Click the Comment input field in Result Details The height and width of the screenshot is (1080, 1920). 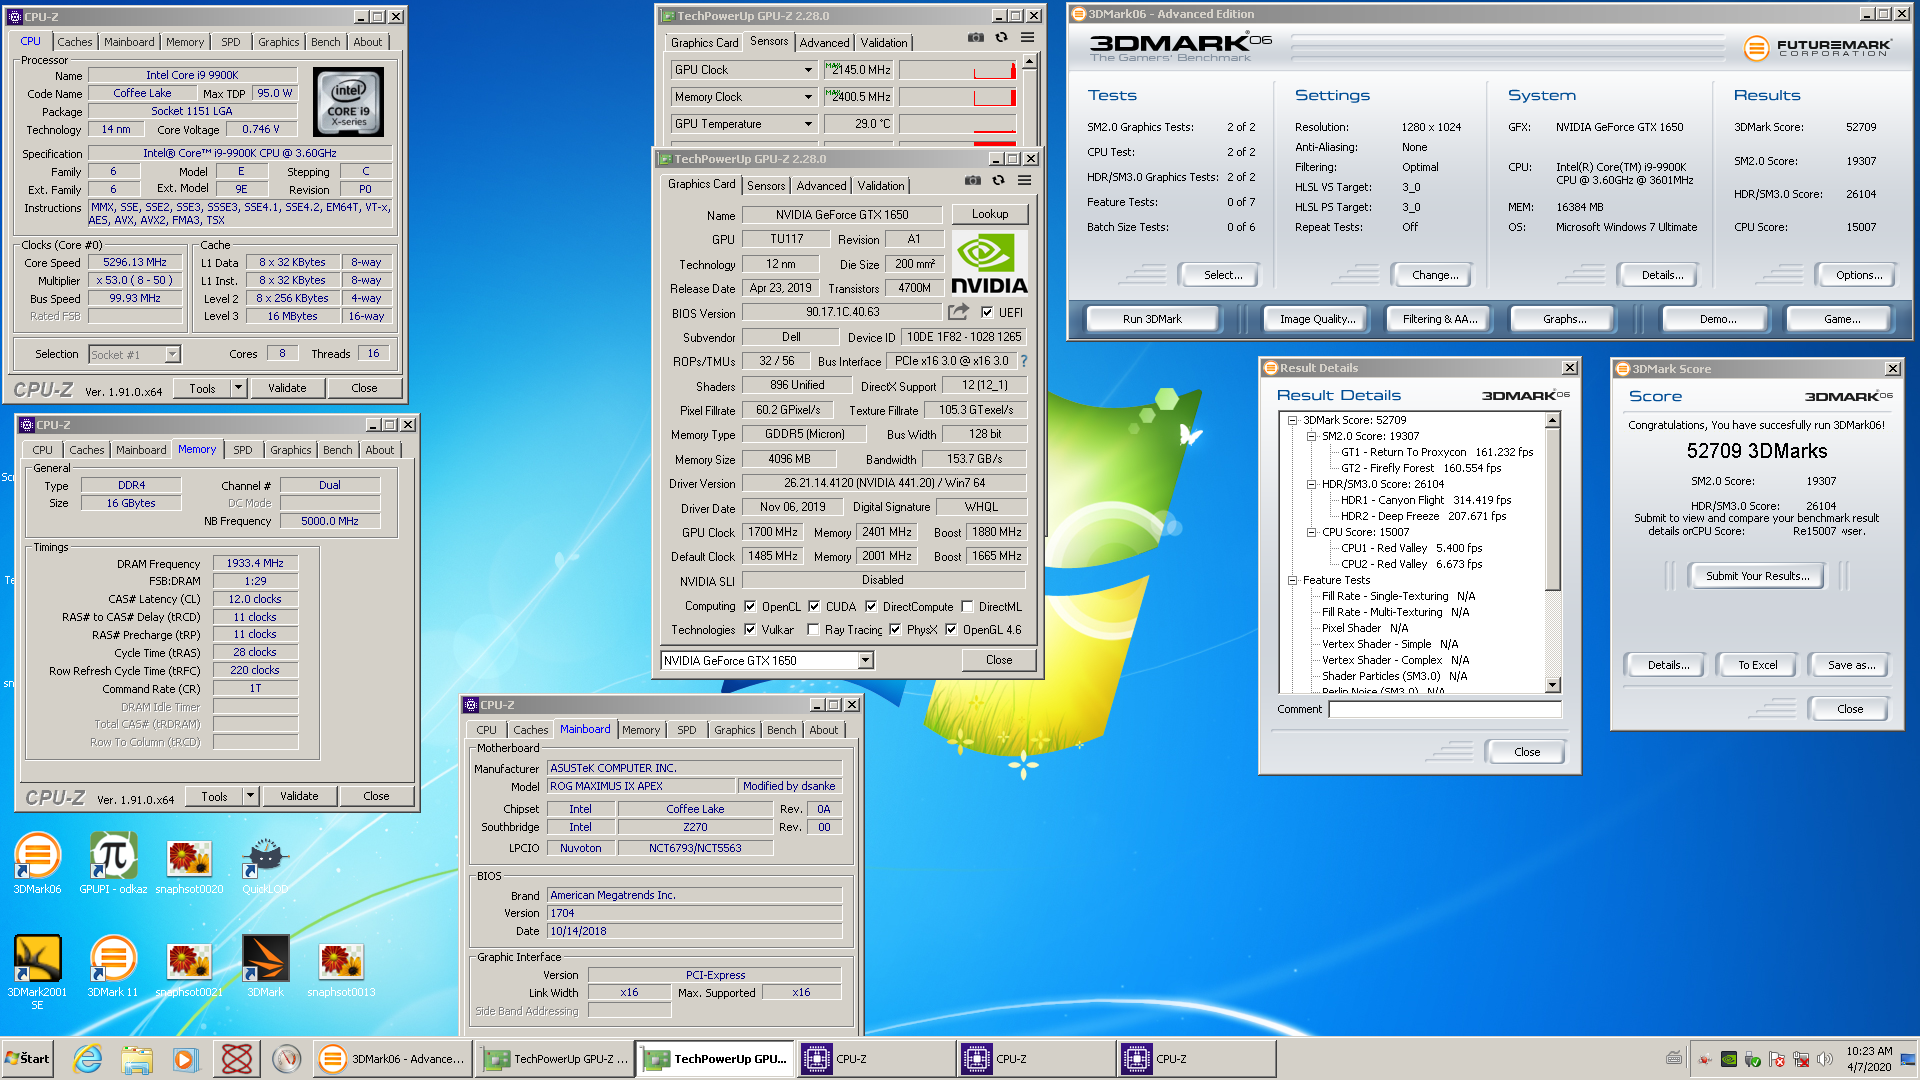(1445, 709)
